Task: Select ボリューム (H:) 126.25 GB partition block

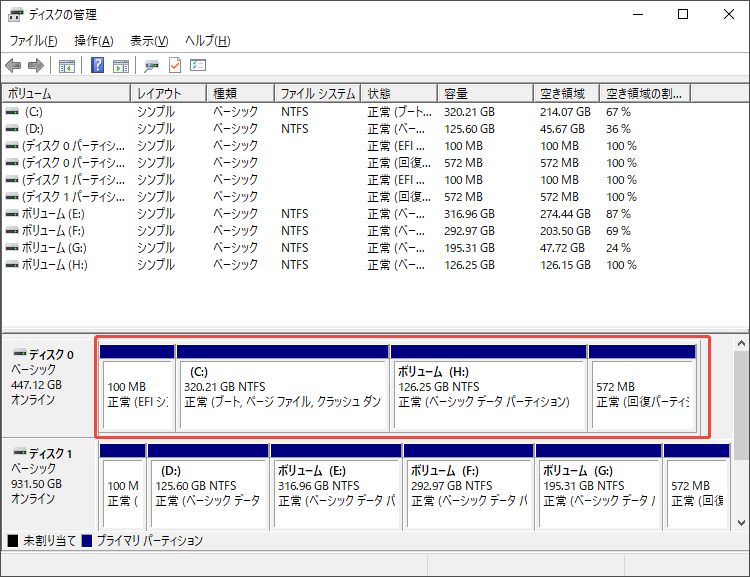Action: pos(488,388)
